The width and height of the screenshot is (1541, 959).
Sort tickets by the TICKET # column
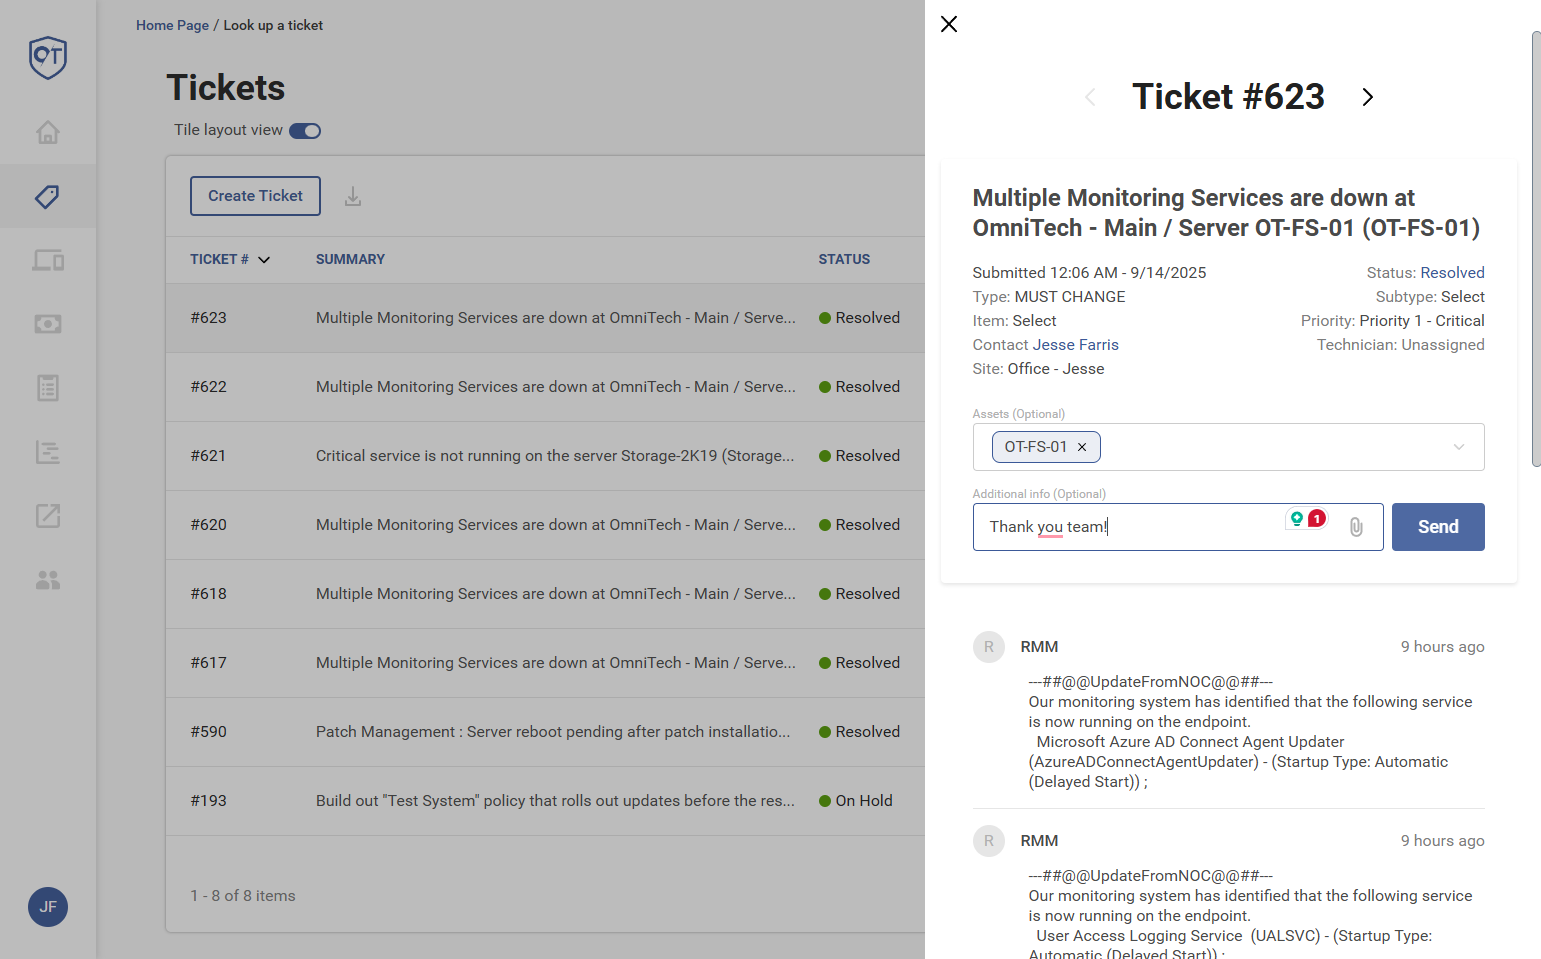click(230, 259)
